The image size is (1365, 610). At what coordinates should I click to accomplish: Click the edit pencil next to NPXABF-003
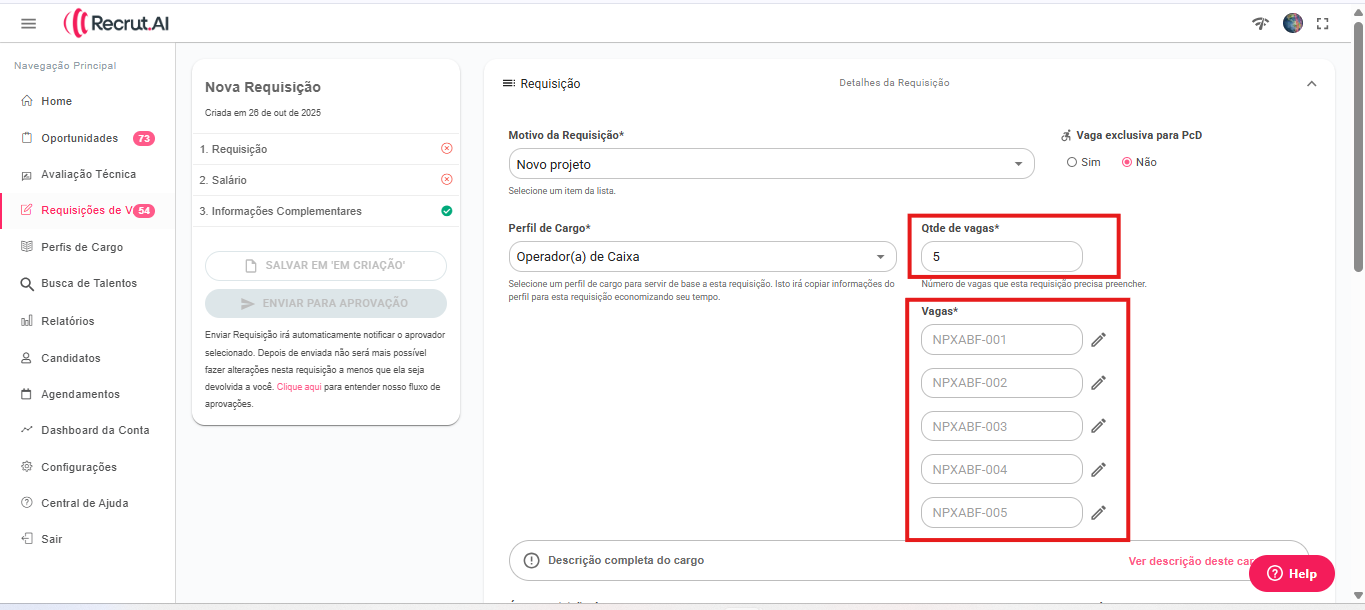pyautogui.click(x=1098, y=426)
